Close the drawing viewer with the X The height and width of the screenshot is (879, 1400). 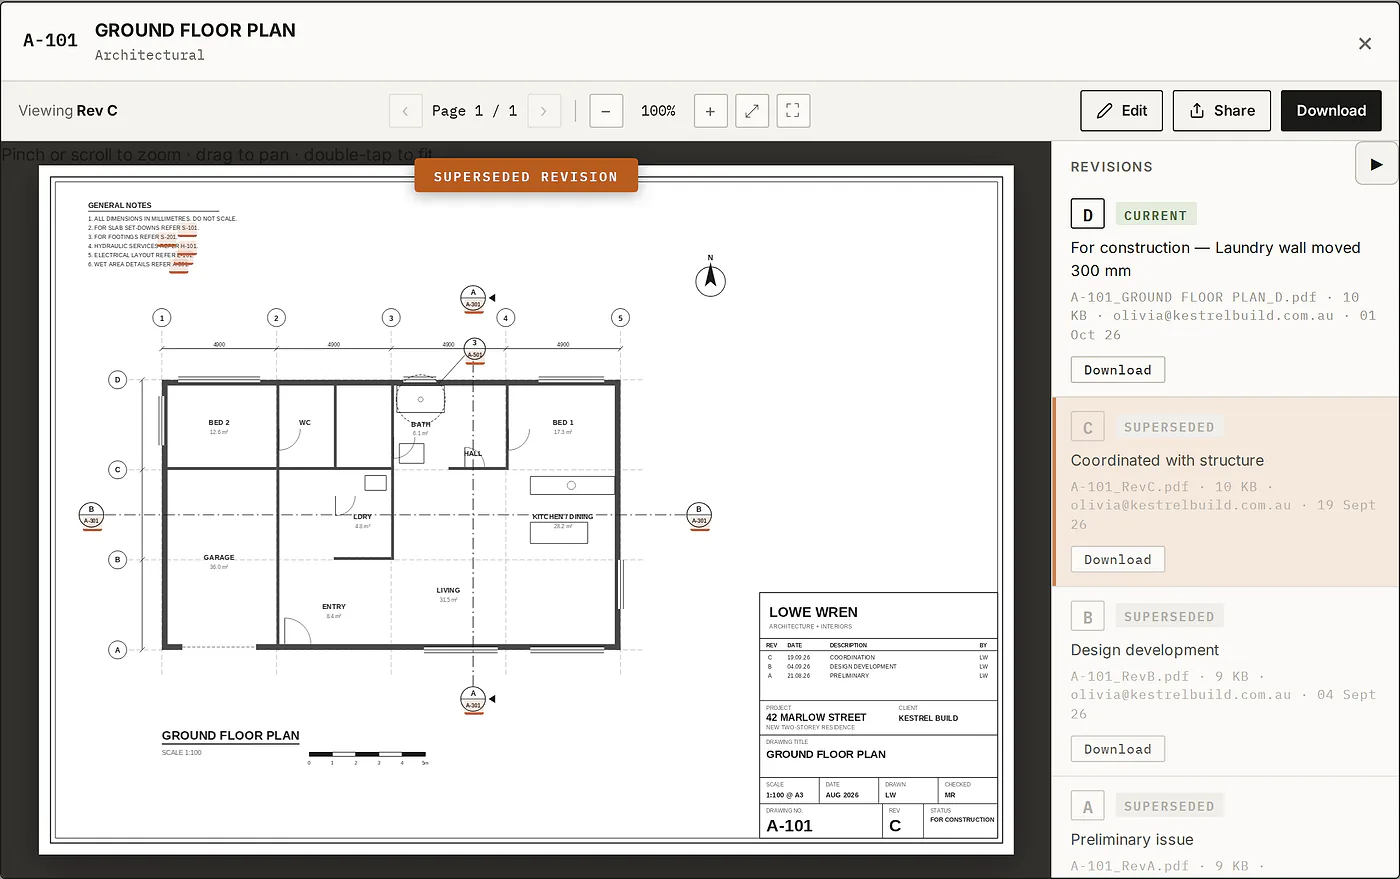tap(1364, 43)
